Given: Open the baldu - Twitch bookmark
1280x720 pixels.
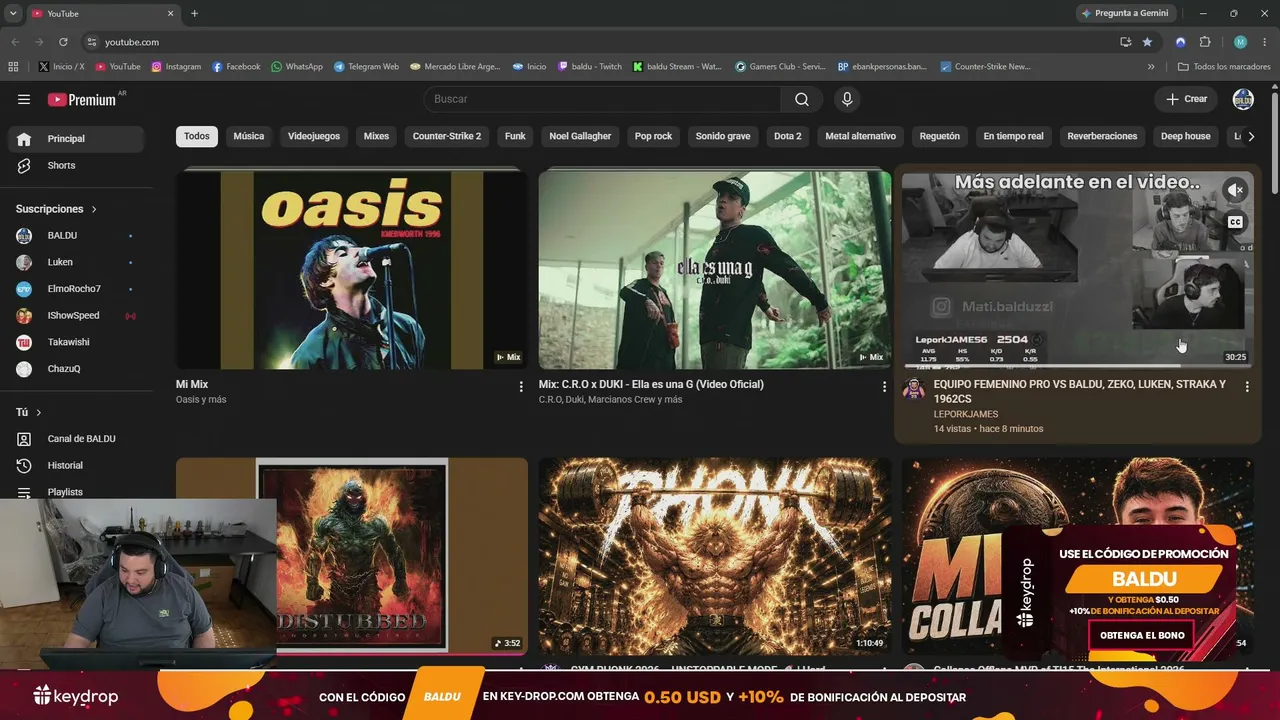Looking at the screenshot, I should point(590,67).
